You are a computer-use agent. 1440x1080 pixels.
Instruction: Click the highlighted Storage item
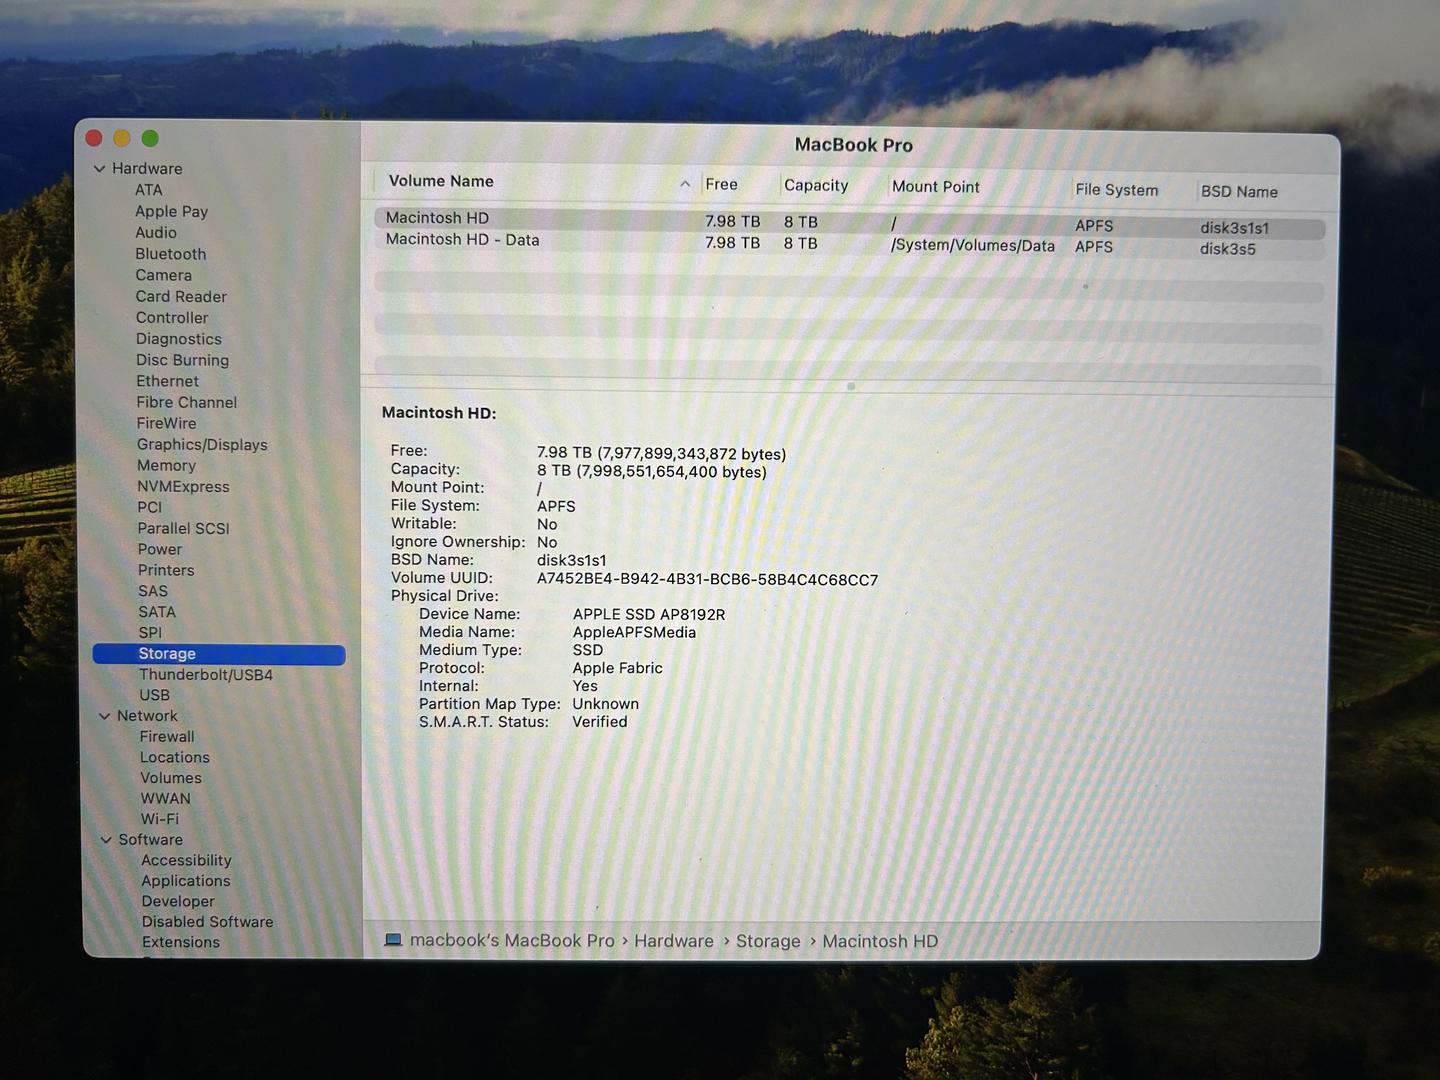[219, 654]
